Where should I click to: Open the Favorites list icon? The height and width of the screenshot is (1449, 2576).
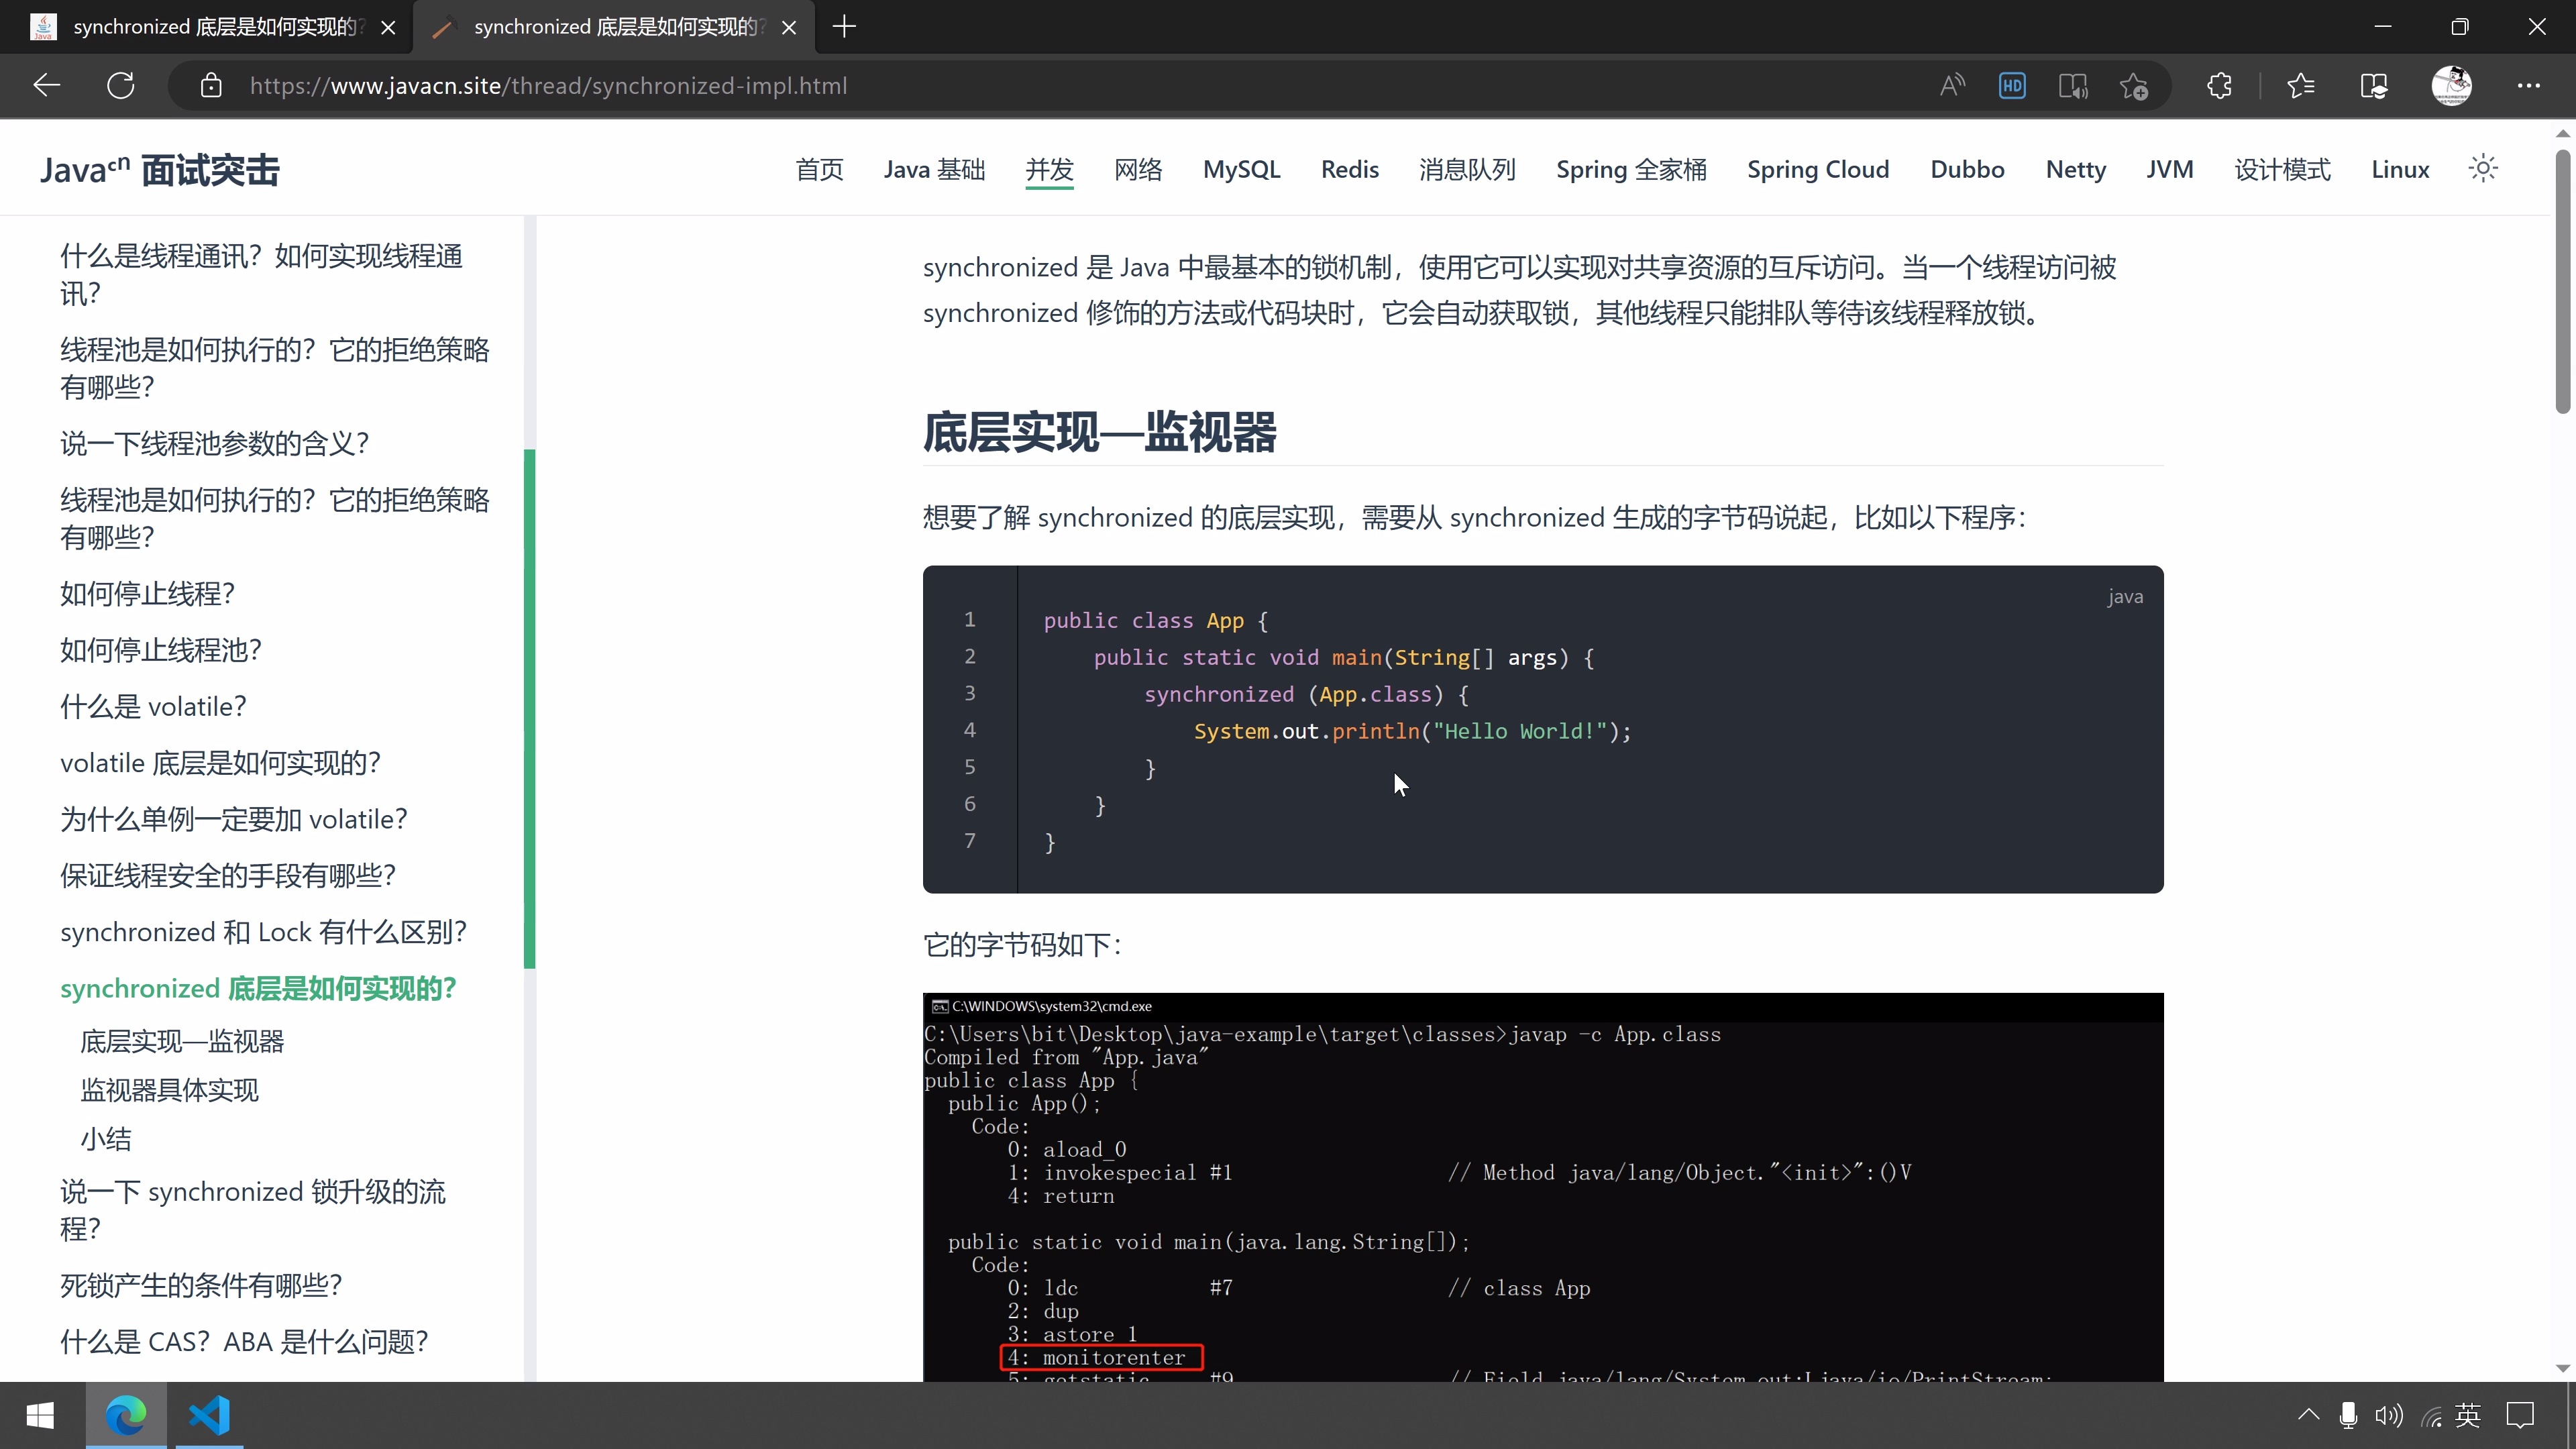2300,85
